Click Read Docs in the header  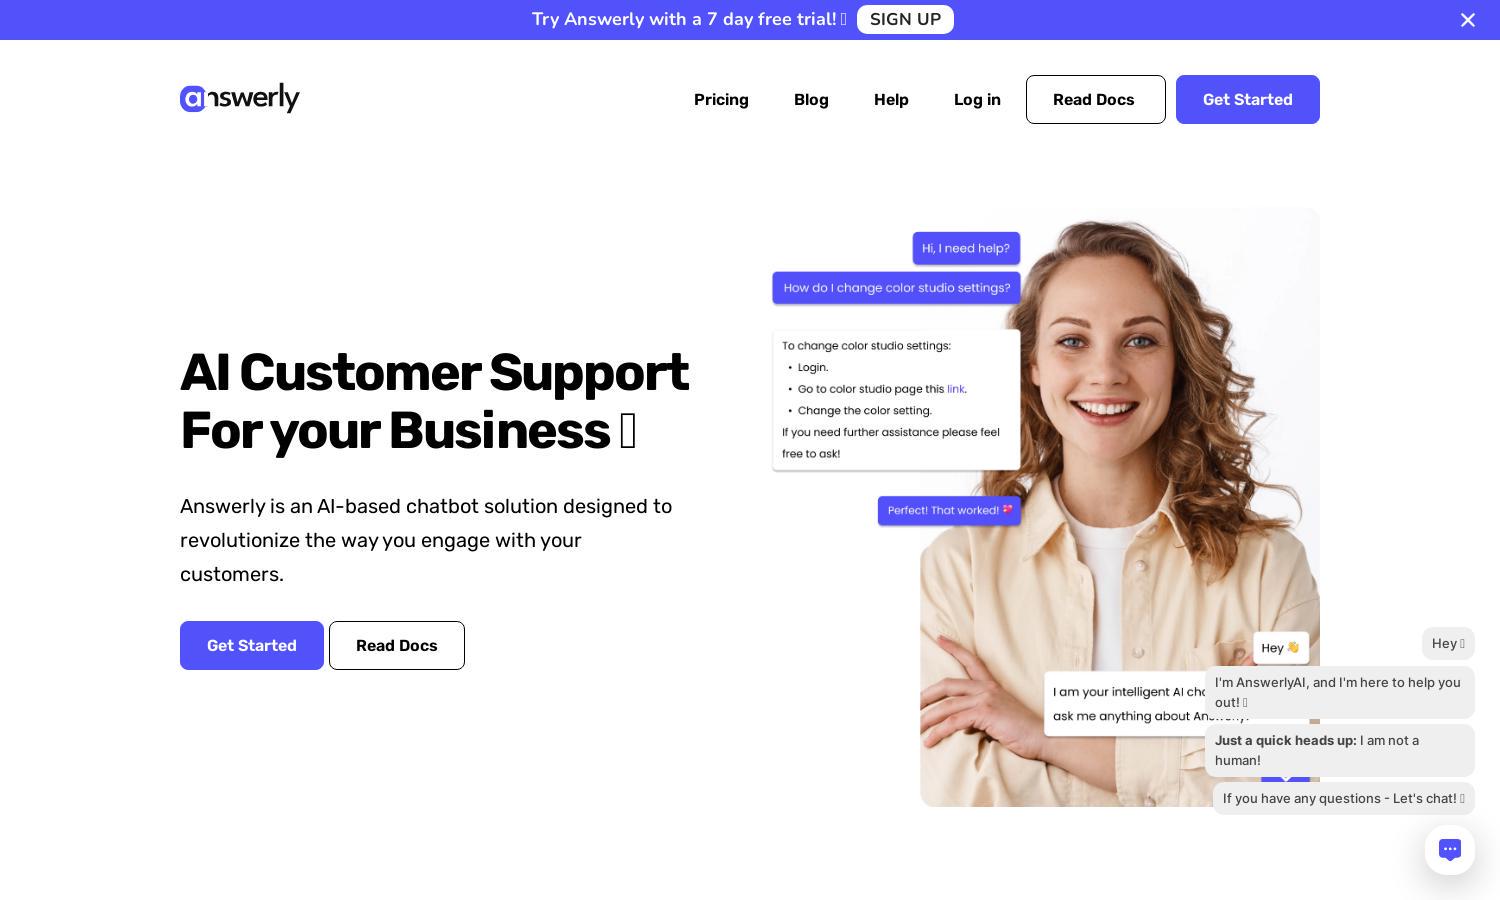(x=1096, y=99)
